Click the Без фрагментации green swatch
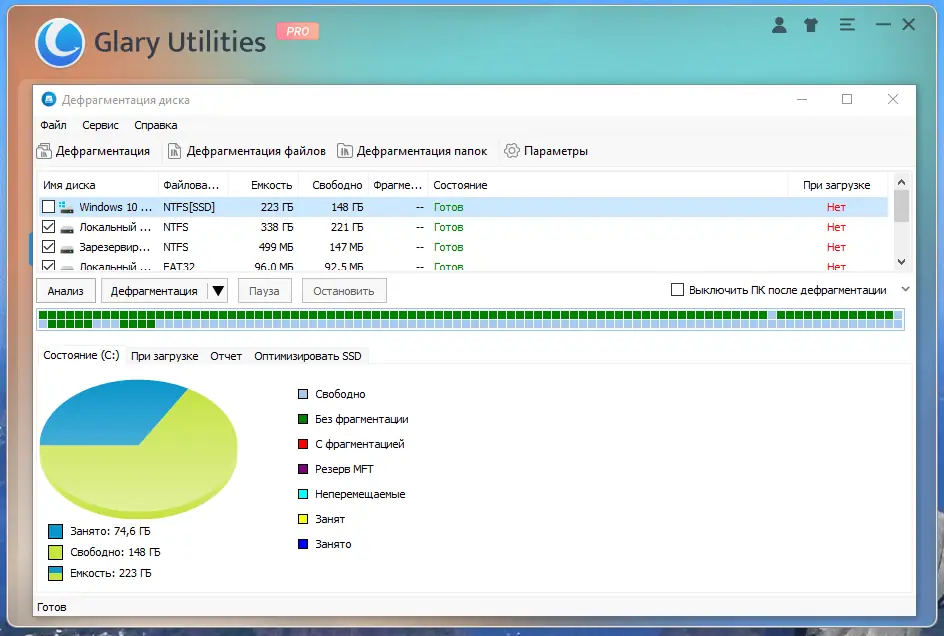The height and width of the screenshot is (636, 944). tap(303, 419)
